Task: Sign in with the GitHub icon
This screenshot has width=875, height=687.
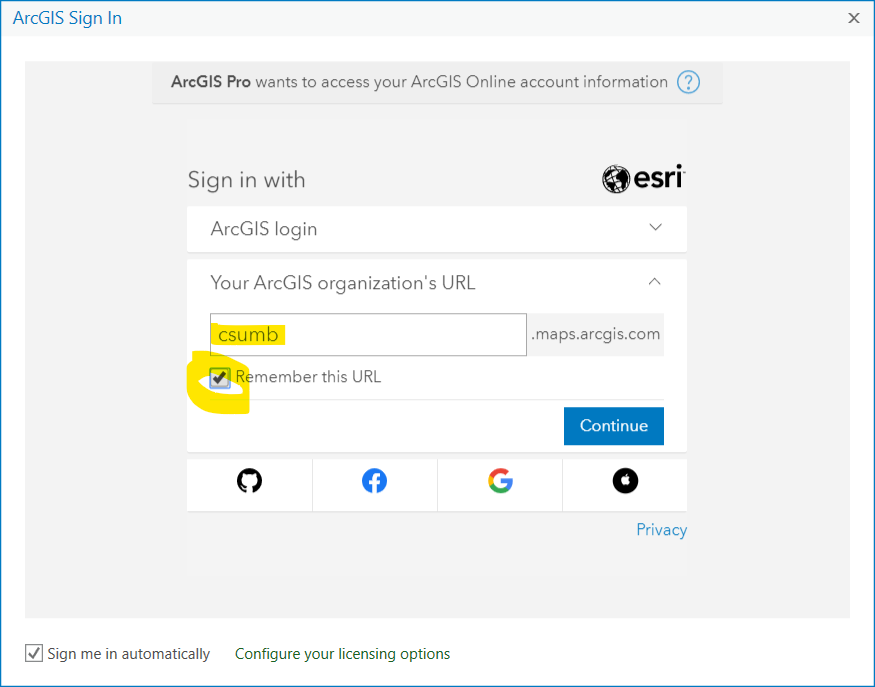Action: [249, 481]
